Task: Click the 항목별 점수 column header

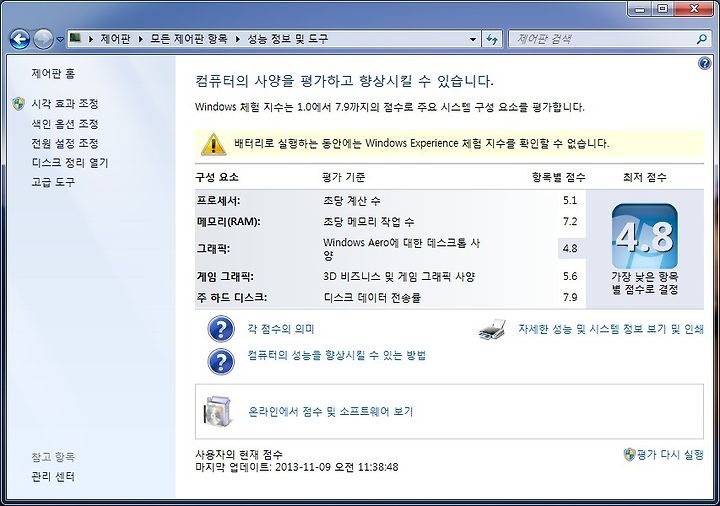Action: (x=558, y=177)
